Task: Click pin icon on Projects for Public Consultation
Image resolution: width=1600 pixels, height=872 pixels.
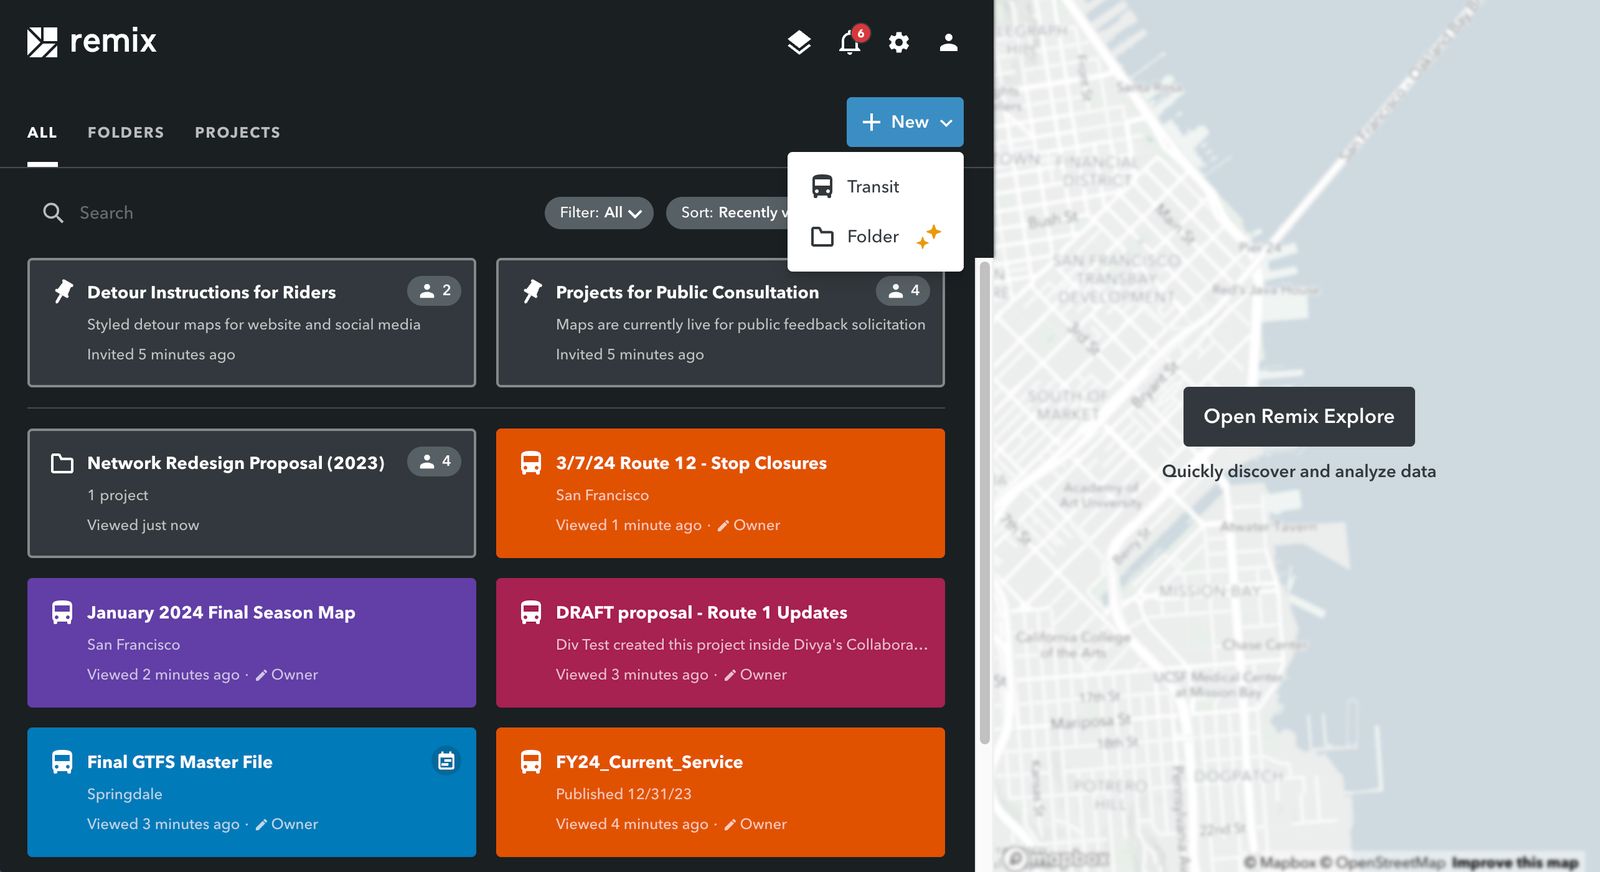Action: click(x=533, y=291)
